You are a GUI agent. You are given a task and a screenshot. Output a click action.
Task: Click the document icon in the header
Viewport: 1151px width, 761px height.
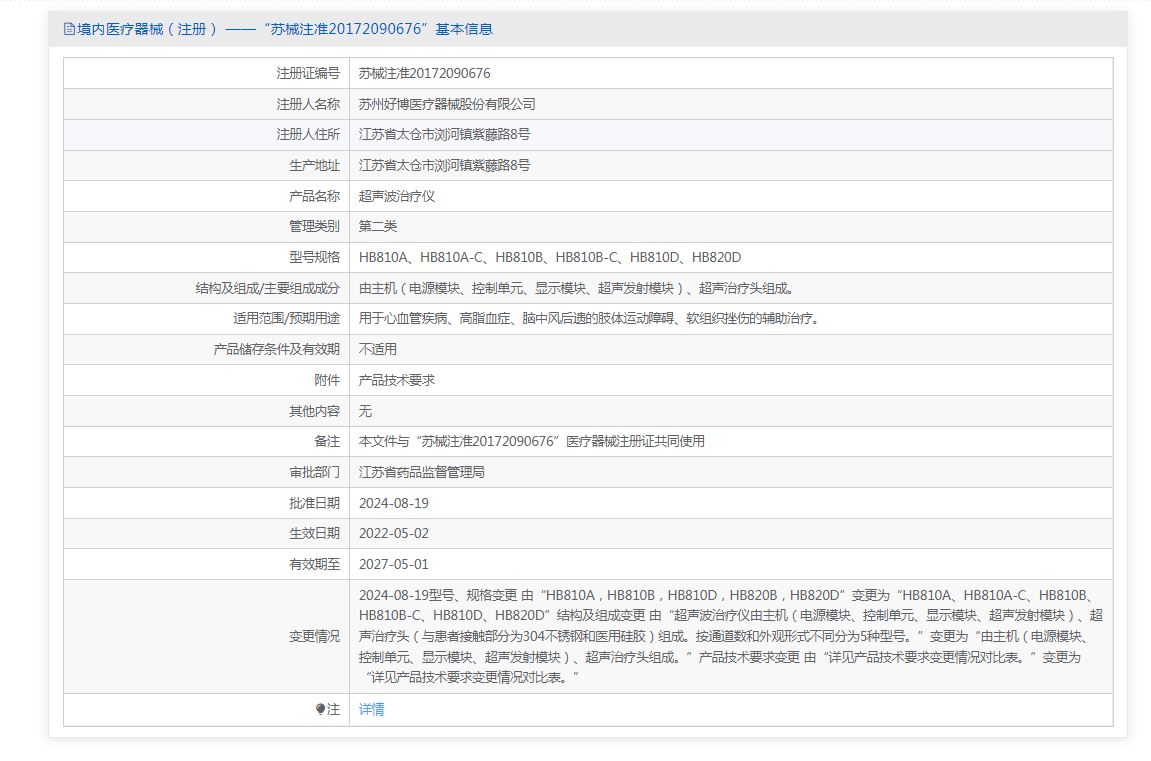(x=69, y=29)
